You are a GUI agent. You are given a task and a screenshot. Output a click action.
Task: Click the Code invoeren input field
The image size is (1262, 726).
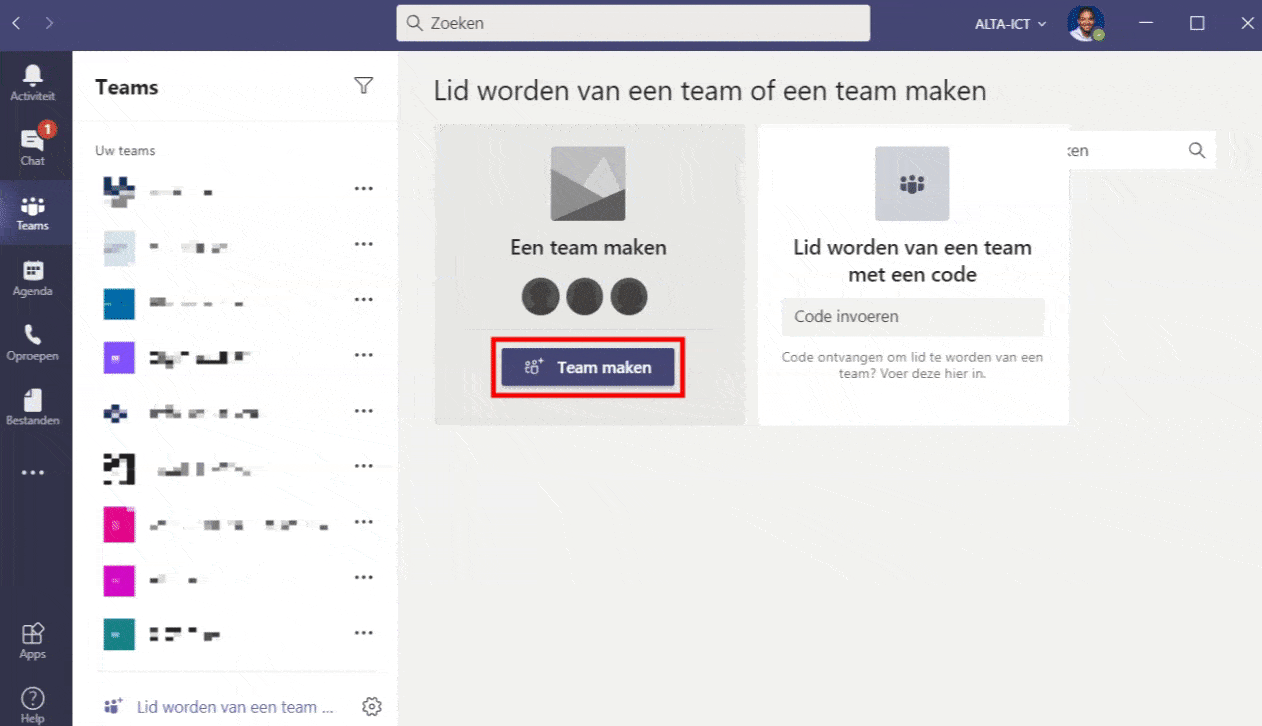click(912, 317)
